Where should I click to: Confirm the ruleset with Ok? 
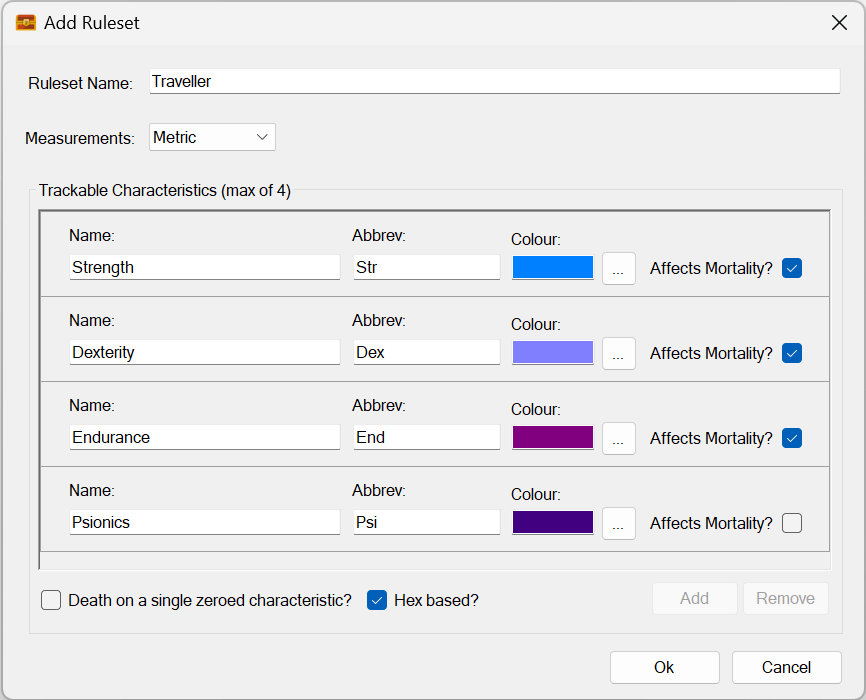[x=664, y=667]
